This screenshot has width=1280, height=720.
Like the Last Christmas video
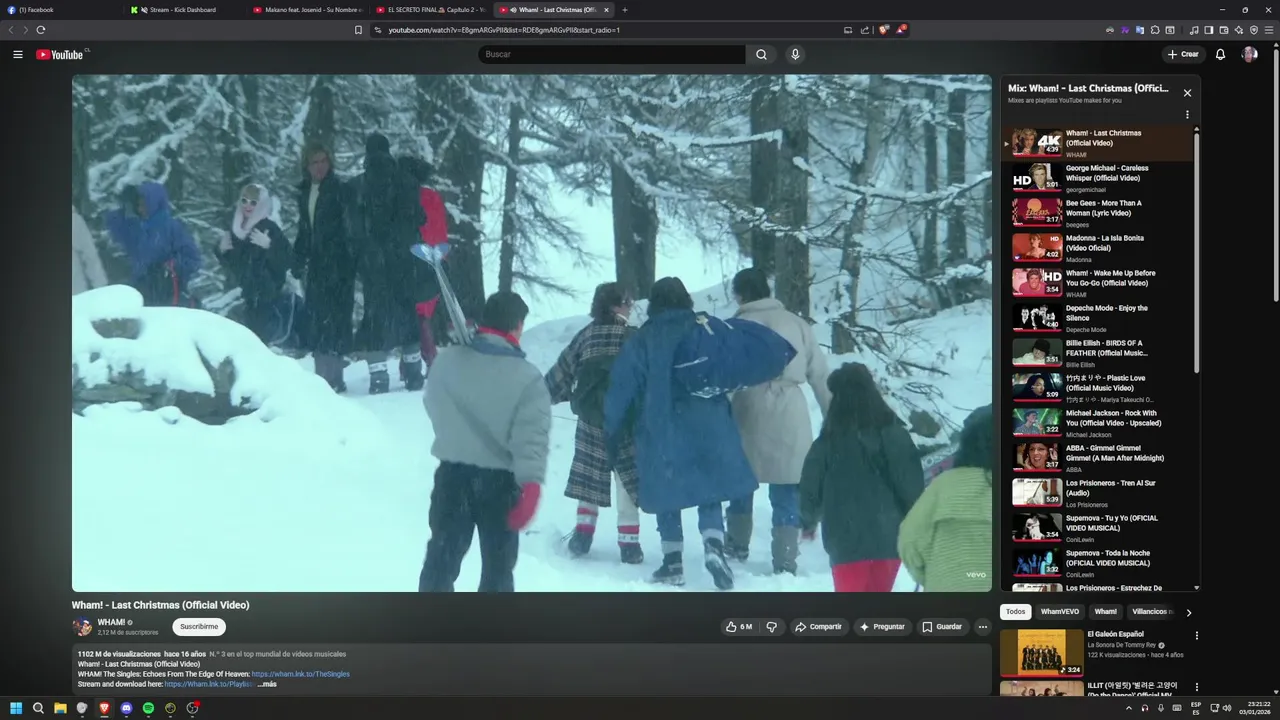coord(739,627)
